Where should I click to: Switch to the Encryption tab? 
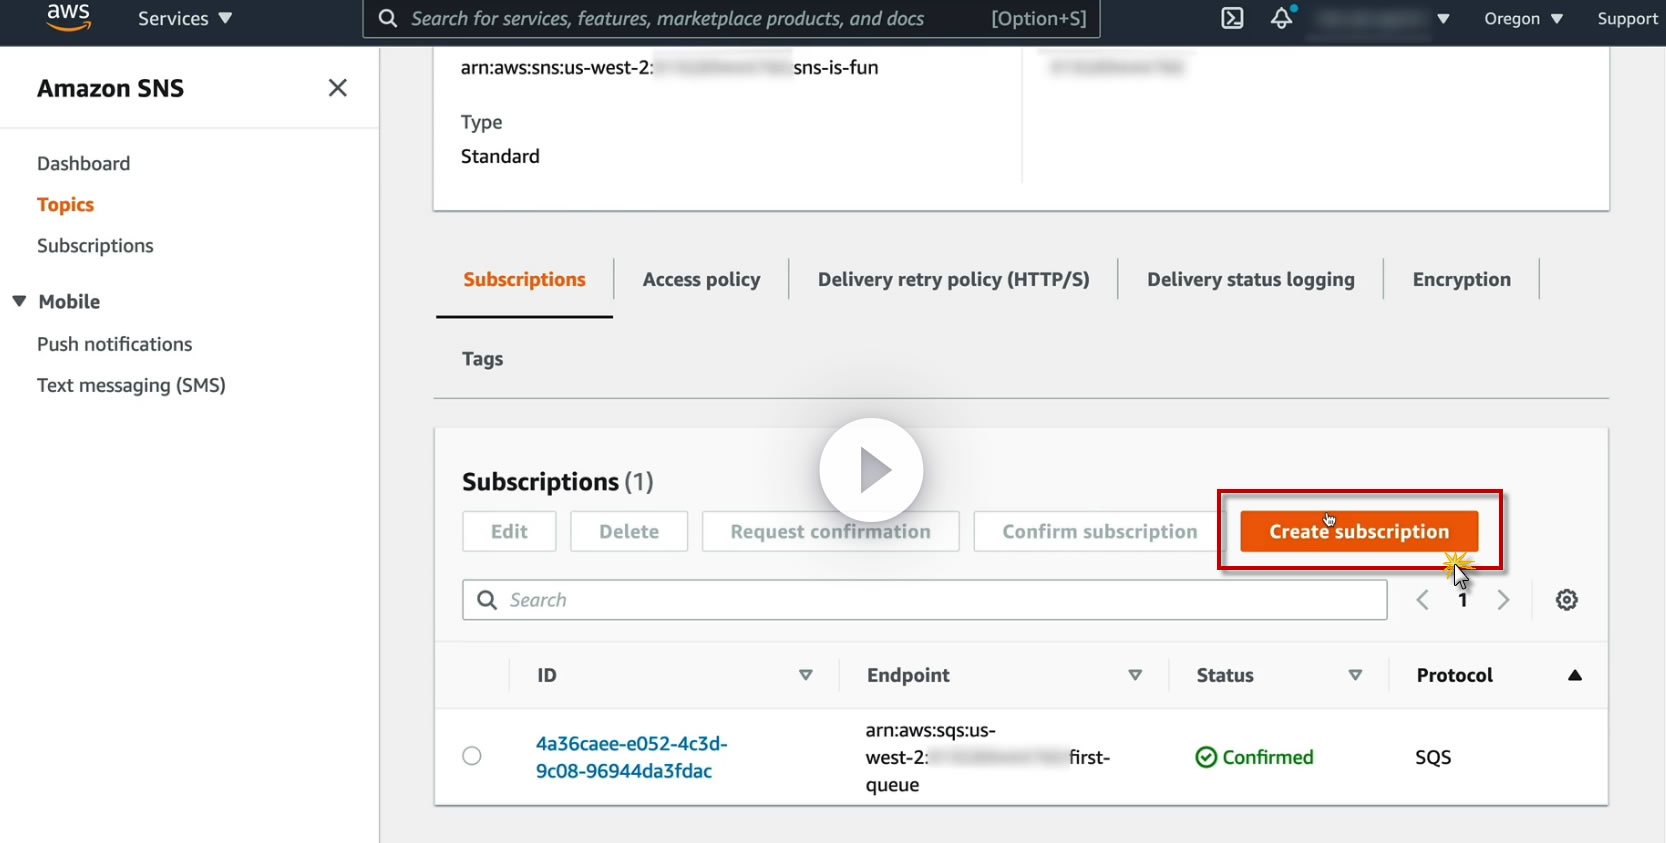point(1461,280)
